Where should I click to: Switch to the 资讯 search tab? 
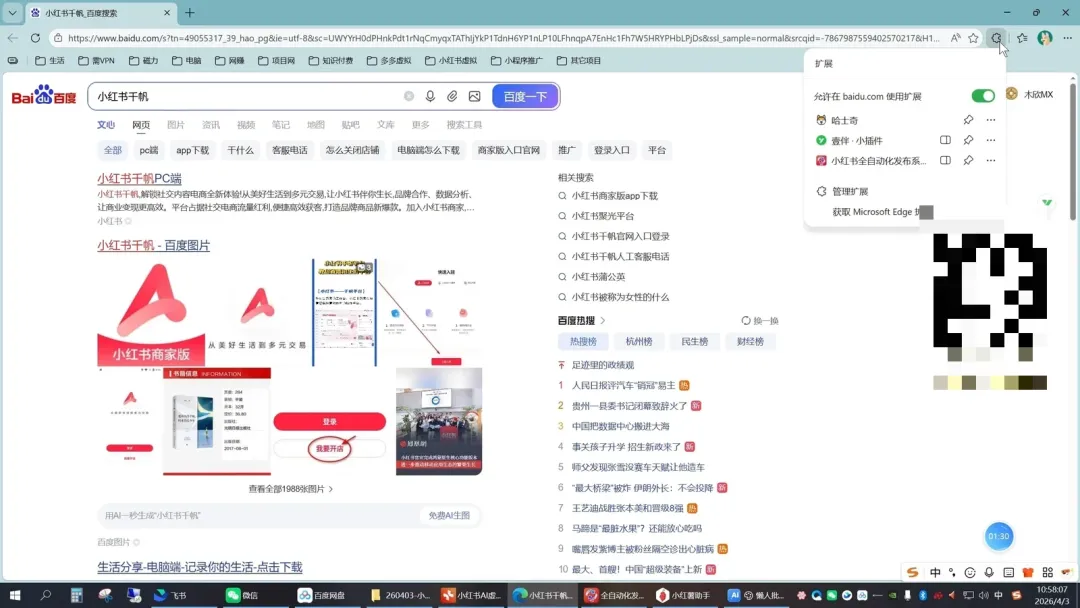click(x=211, y=125)
